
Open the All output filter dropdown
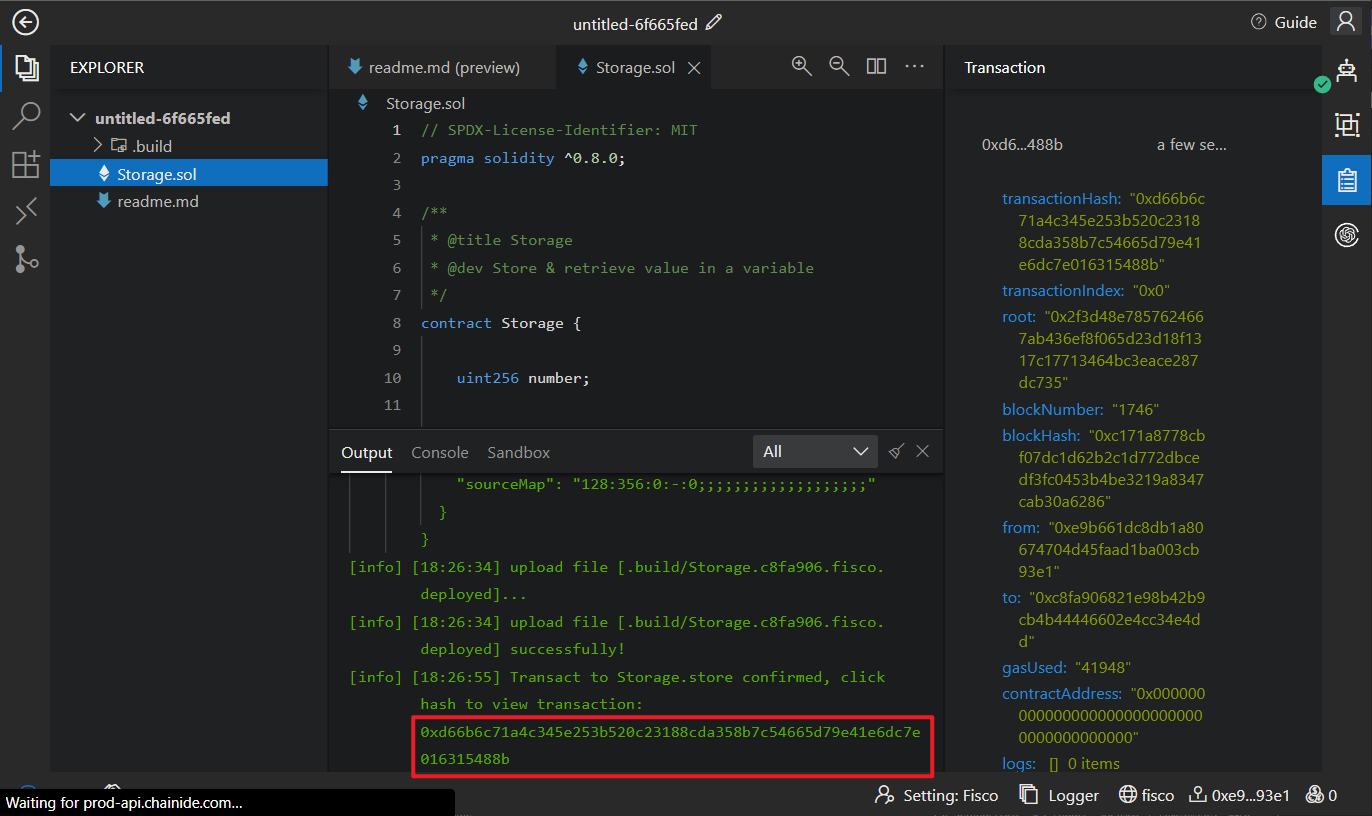[x=814, y=452]
